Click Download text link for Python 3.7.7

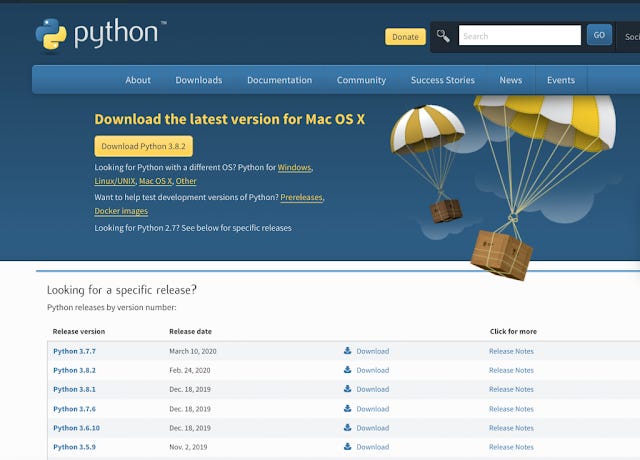[x=373, y=351]
